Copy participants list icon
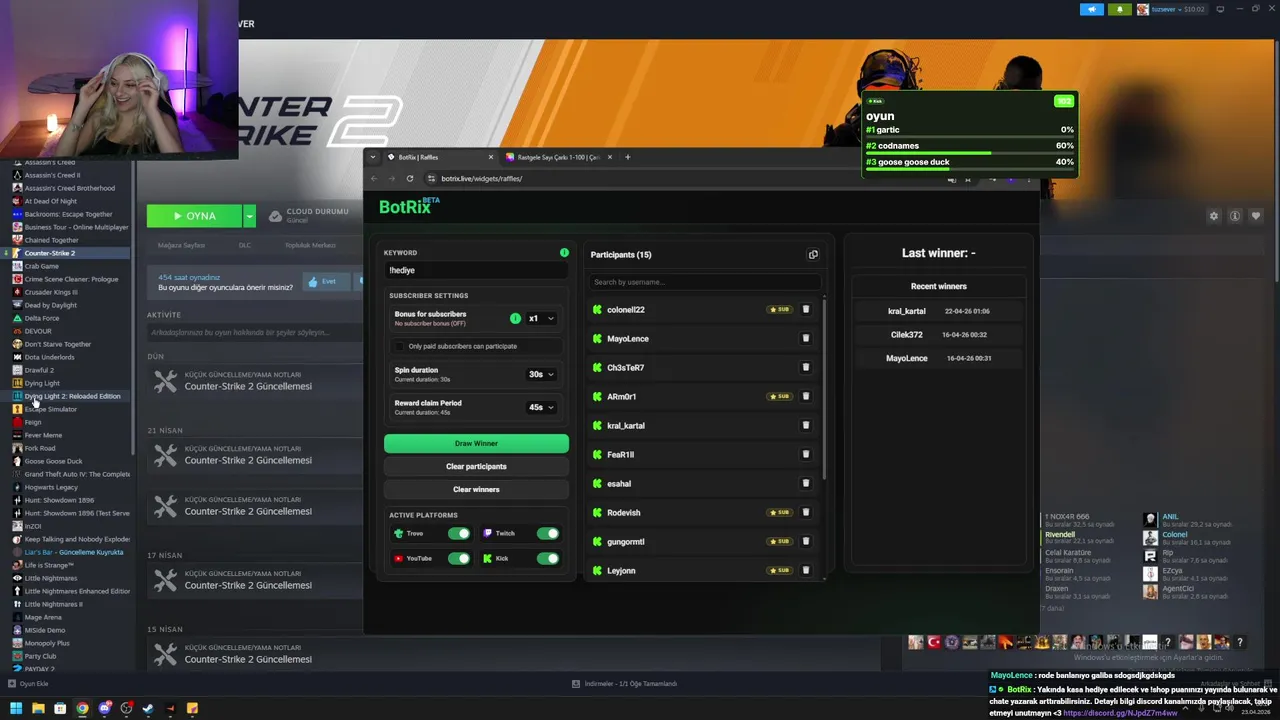 (x=813, y=255)
